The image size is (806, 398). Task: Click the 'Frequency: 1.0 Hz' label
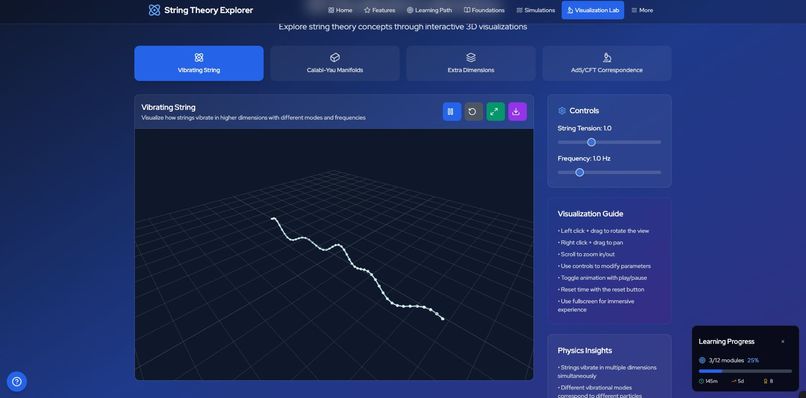coord(584,158)
